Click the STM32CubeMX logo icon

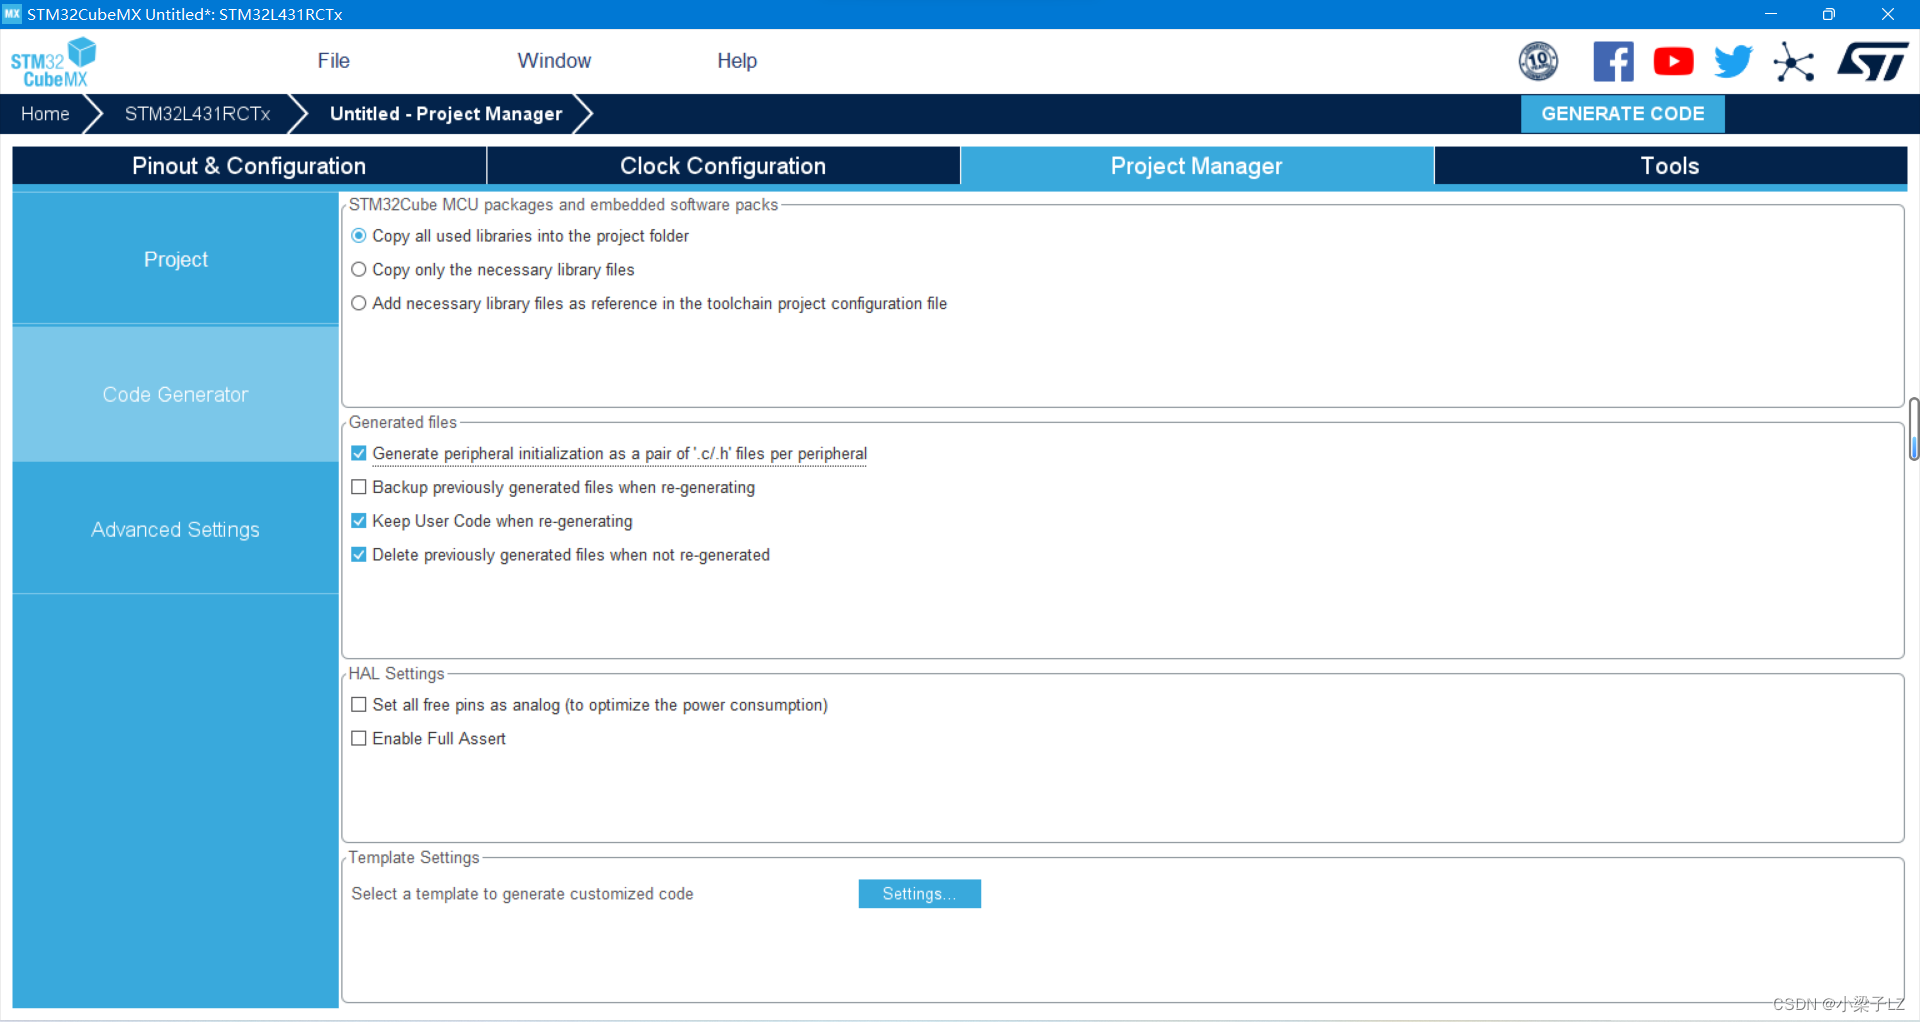(x=54, y=62)
